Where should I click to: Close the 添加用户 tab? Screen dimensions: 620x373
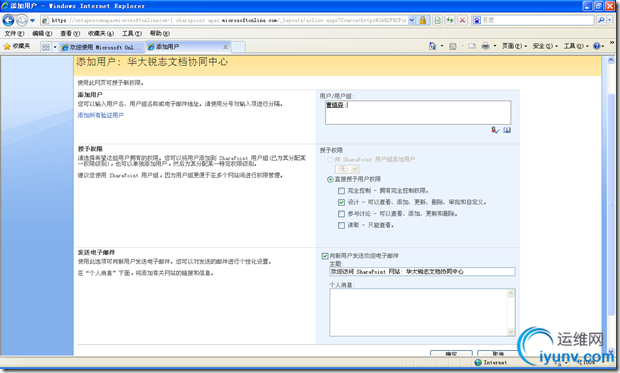pos(225,47)
